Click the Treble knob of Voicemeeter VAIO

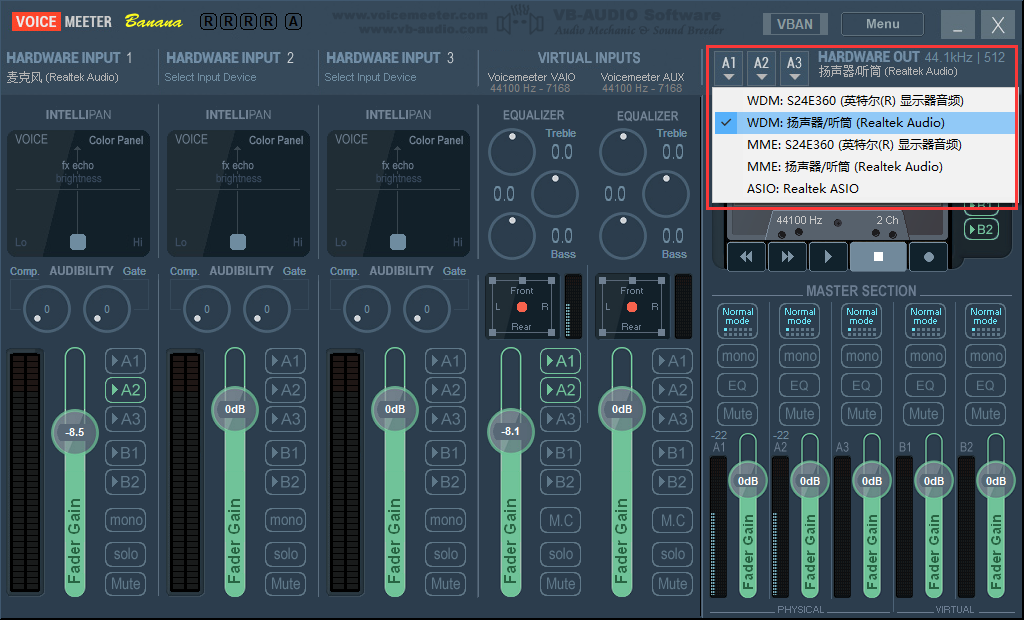[x=512, y=152]
